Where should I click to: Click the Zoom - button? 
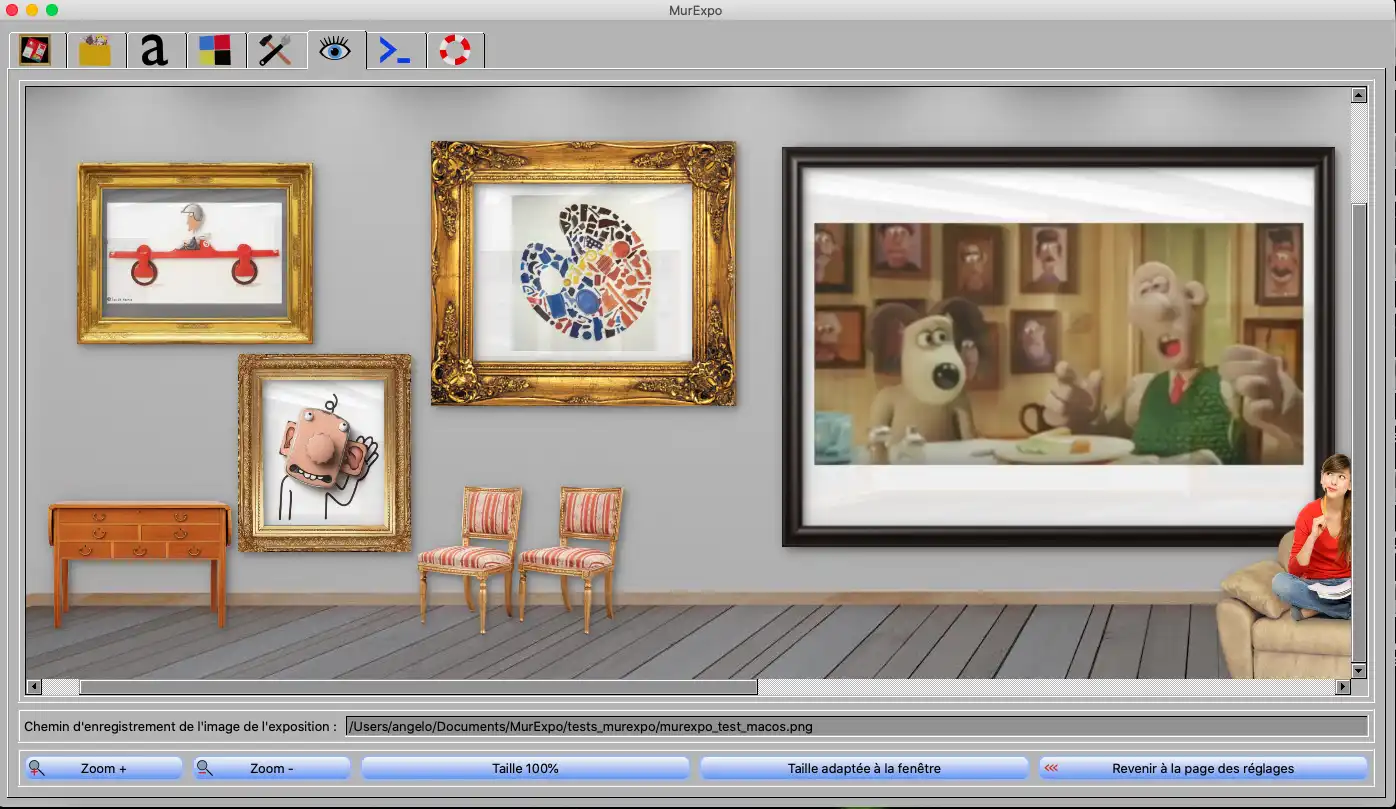(272, 769)
